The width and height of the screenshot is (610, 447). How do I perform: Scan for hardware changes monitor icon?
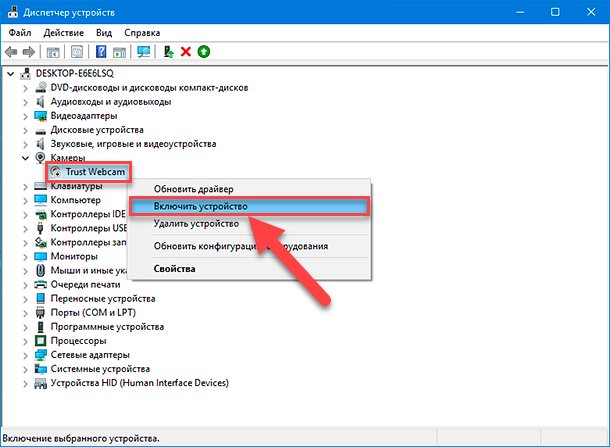144,52
